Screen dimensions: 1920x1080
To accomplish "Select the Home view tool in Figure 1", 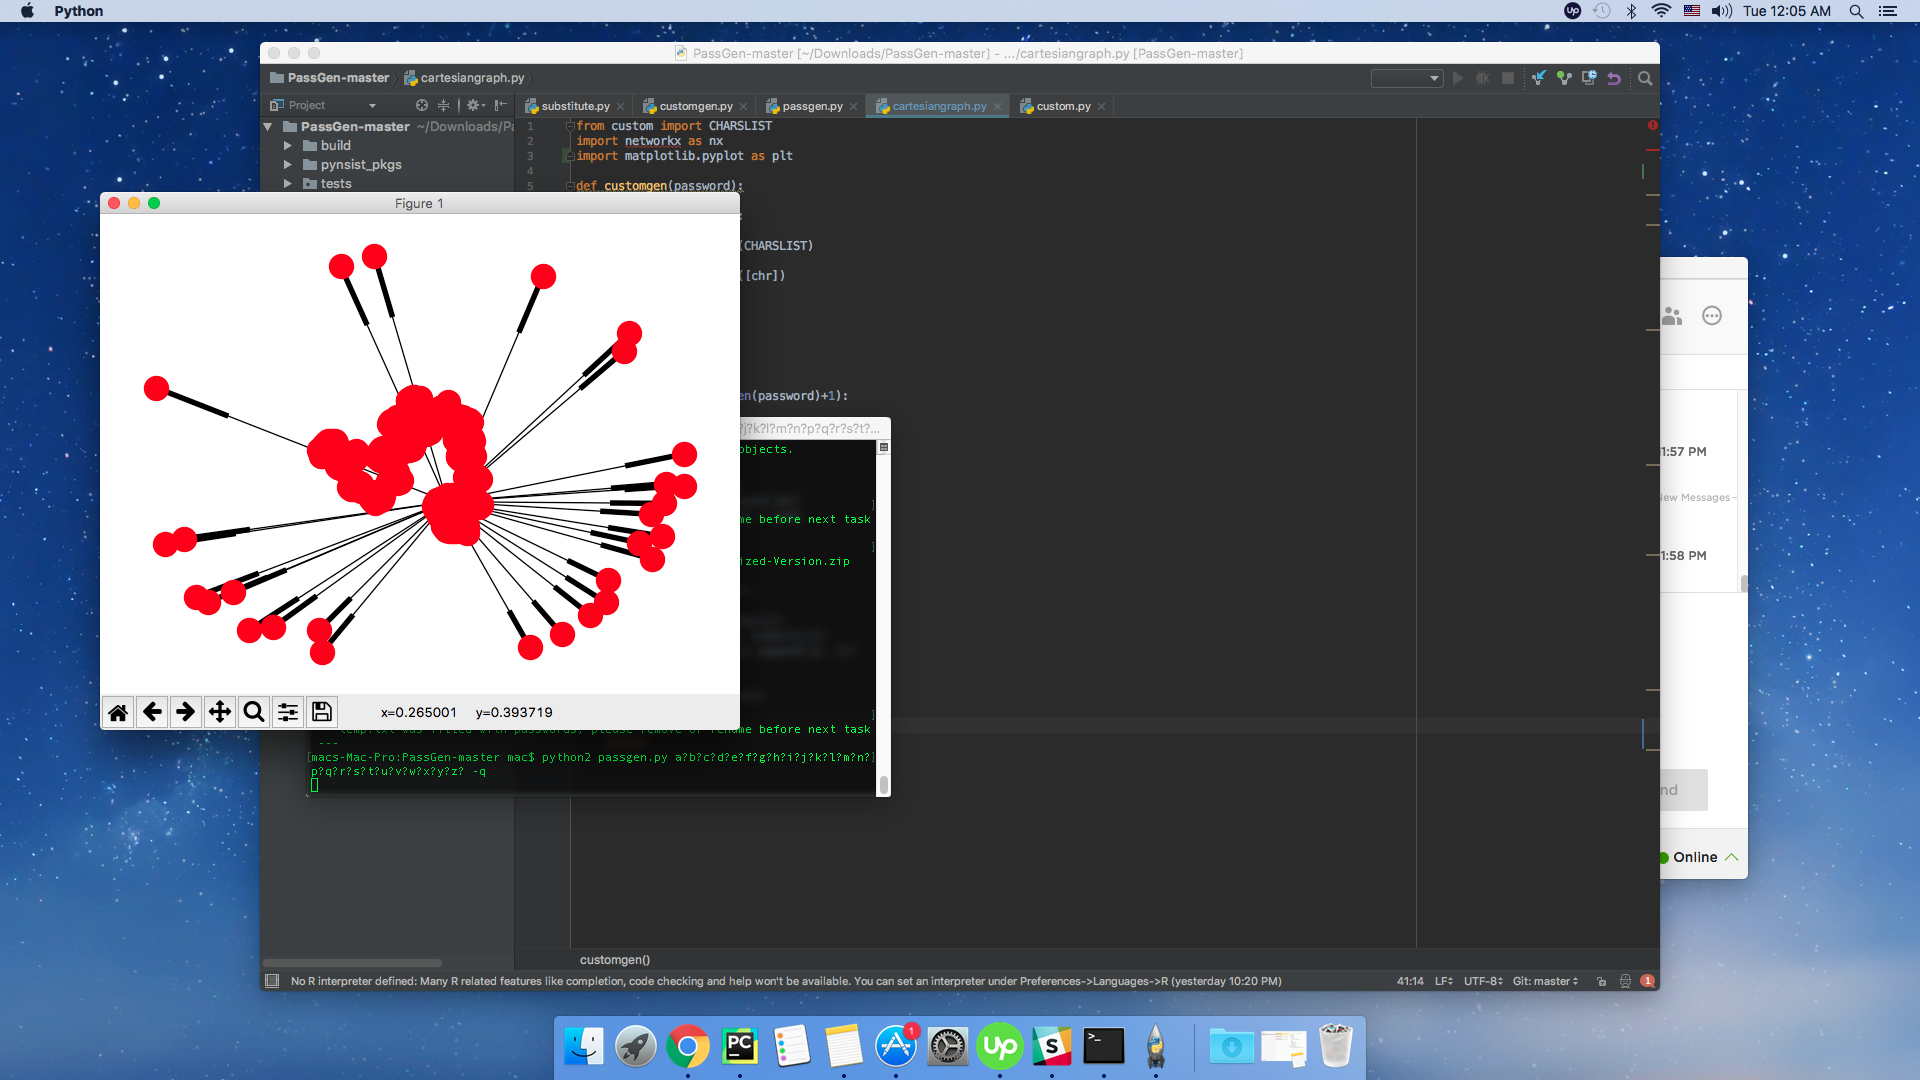I will coord(118,711).
